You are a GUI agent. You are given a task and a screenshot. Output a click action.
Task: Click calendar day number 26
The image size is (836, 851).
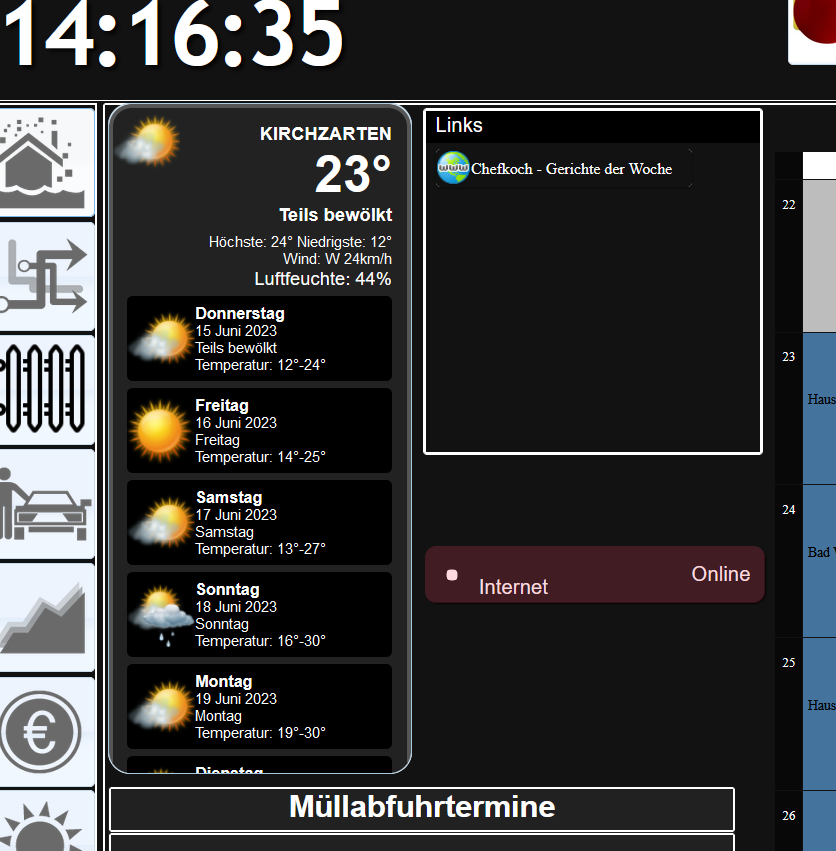(789, 816)
